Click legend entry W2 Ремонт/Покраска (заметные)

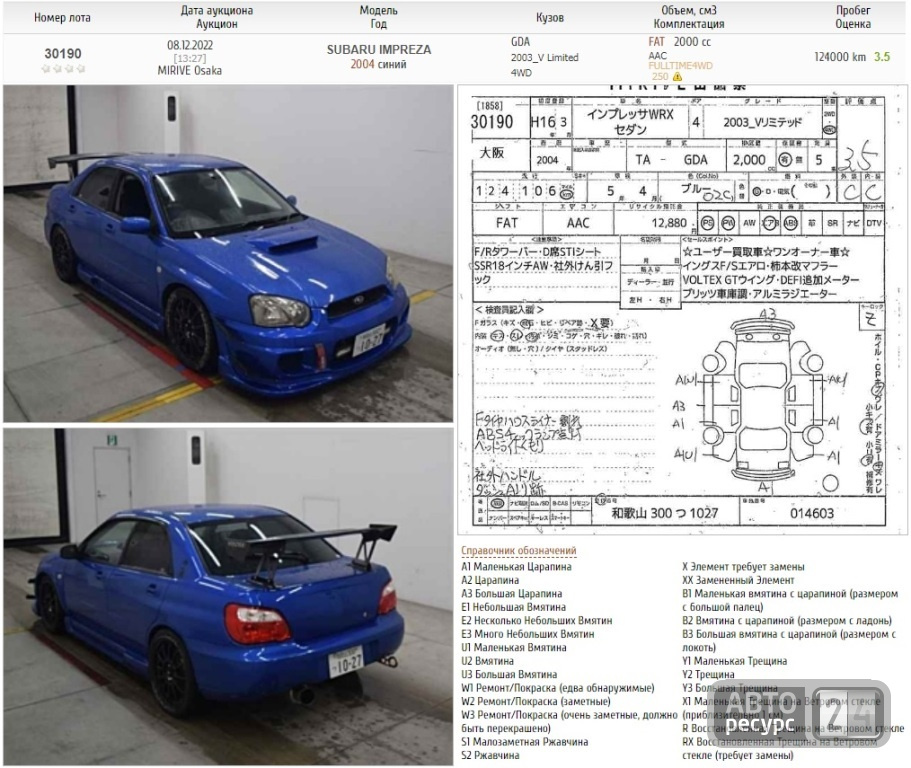tap(536, 702)
